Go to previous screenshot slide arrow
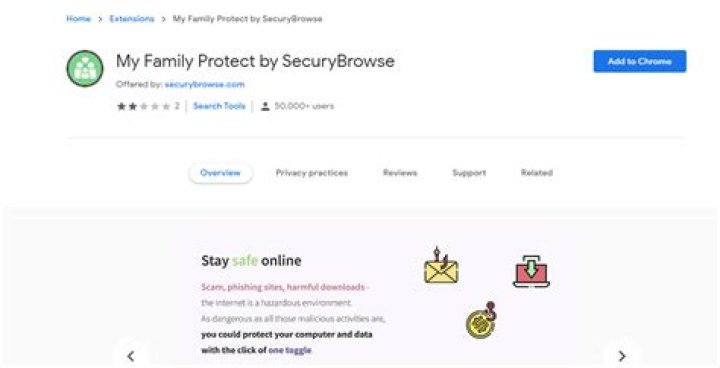This screenshot has height=368, width=720. coord(131,356)
